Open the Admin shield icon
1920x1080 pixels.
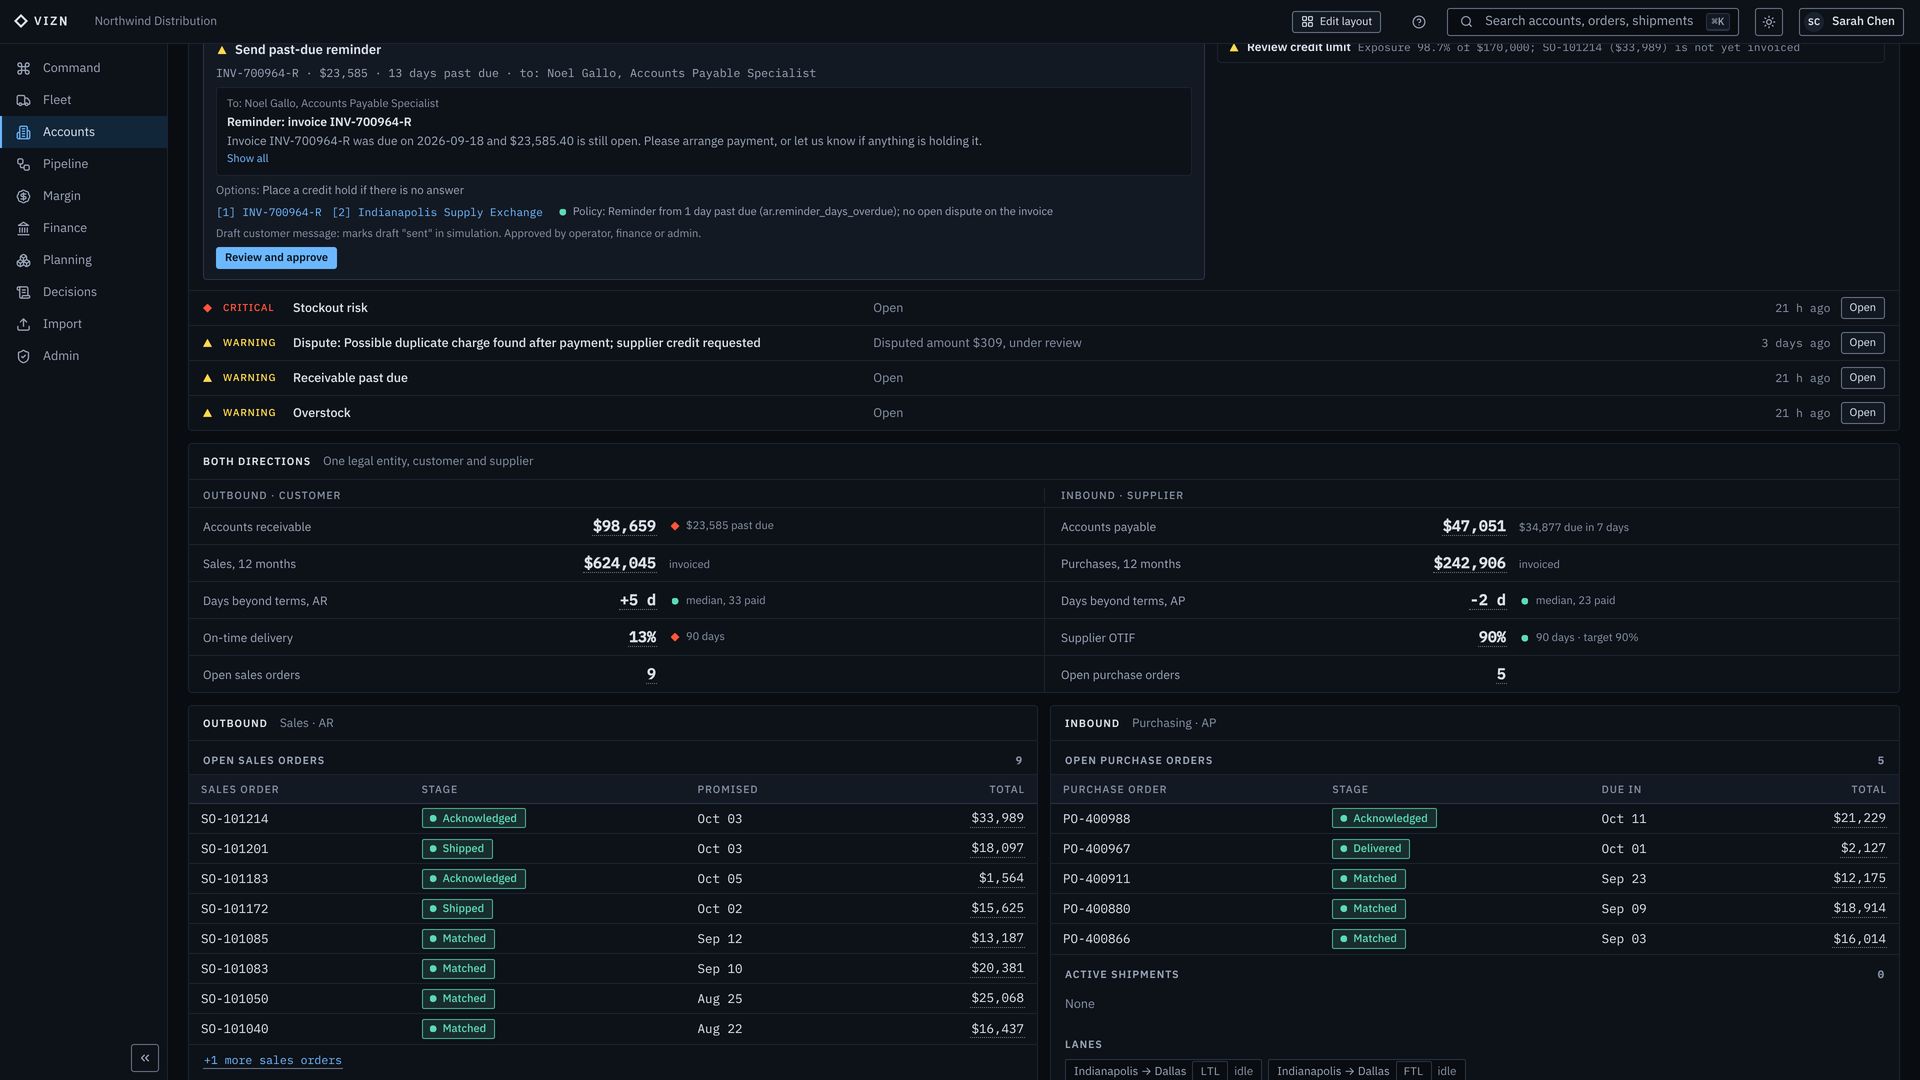click(23, 356)
